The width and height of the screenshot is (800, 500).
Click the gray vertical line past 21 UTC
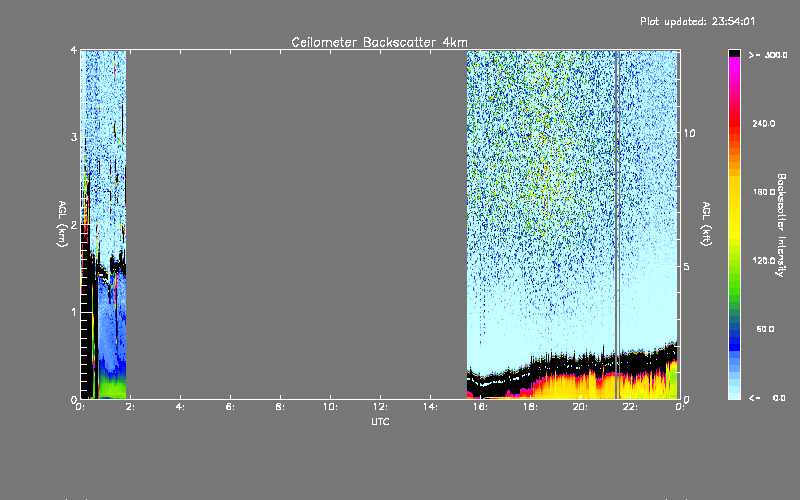pos(617,224)
